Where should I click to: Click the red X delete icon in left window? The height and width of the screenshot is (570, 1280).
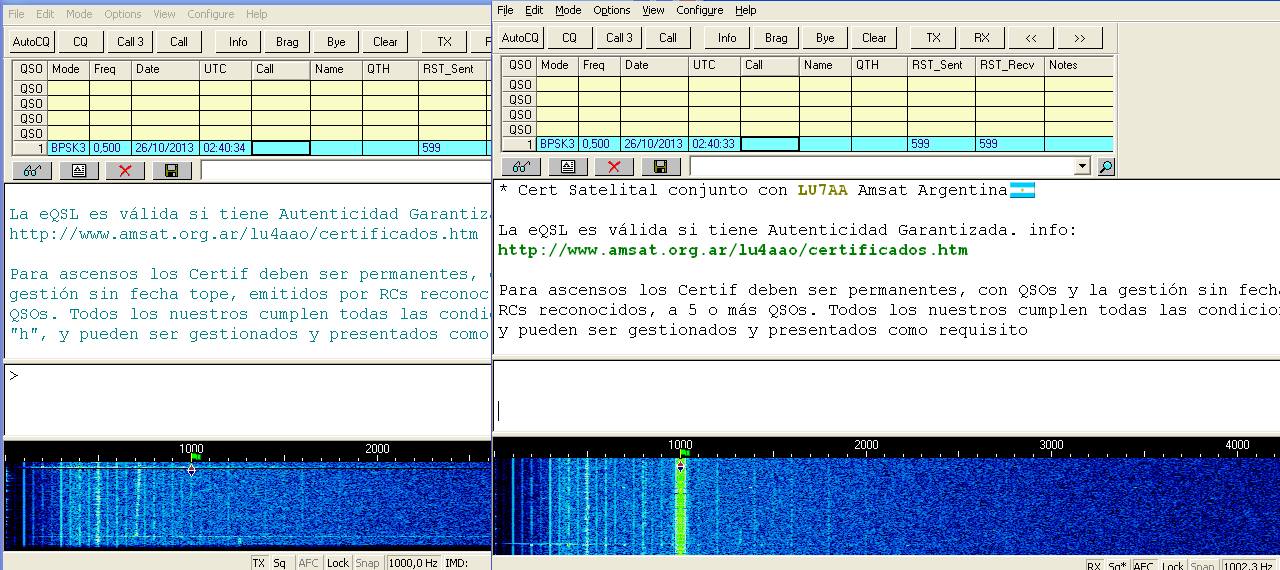click(125, 171)
